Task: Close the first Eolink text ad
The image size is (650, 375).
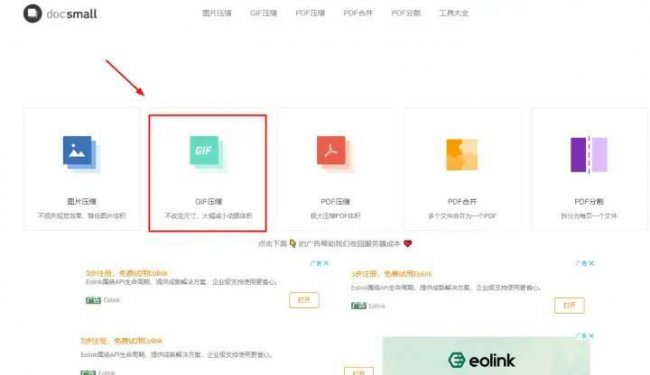Action: 326,263
